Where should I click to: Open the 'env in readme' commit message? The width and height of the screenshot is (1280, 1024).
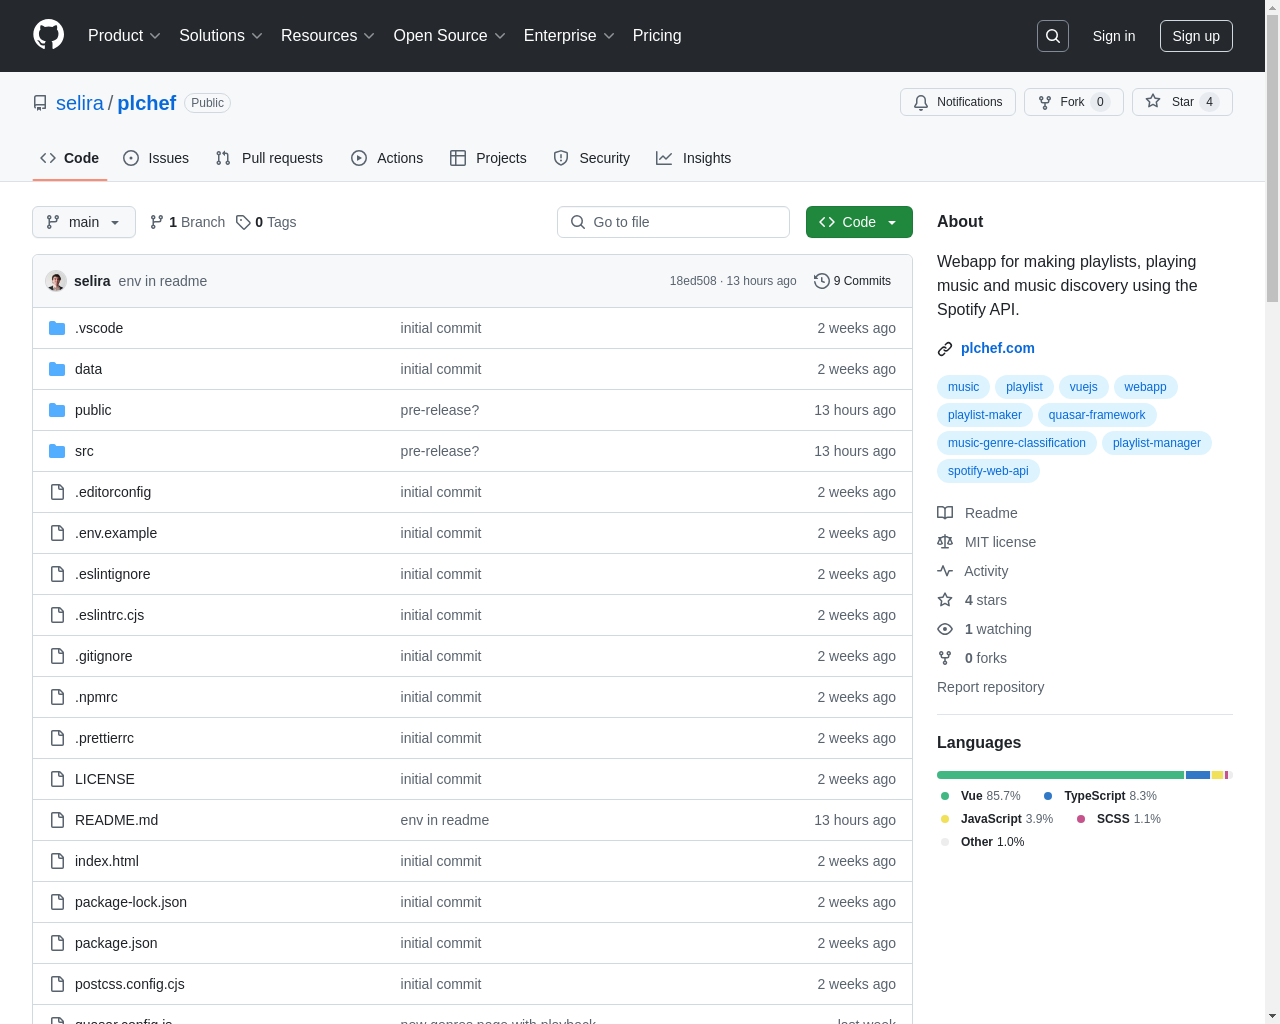pos(163,281)
